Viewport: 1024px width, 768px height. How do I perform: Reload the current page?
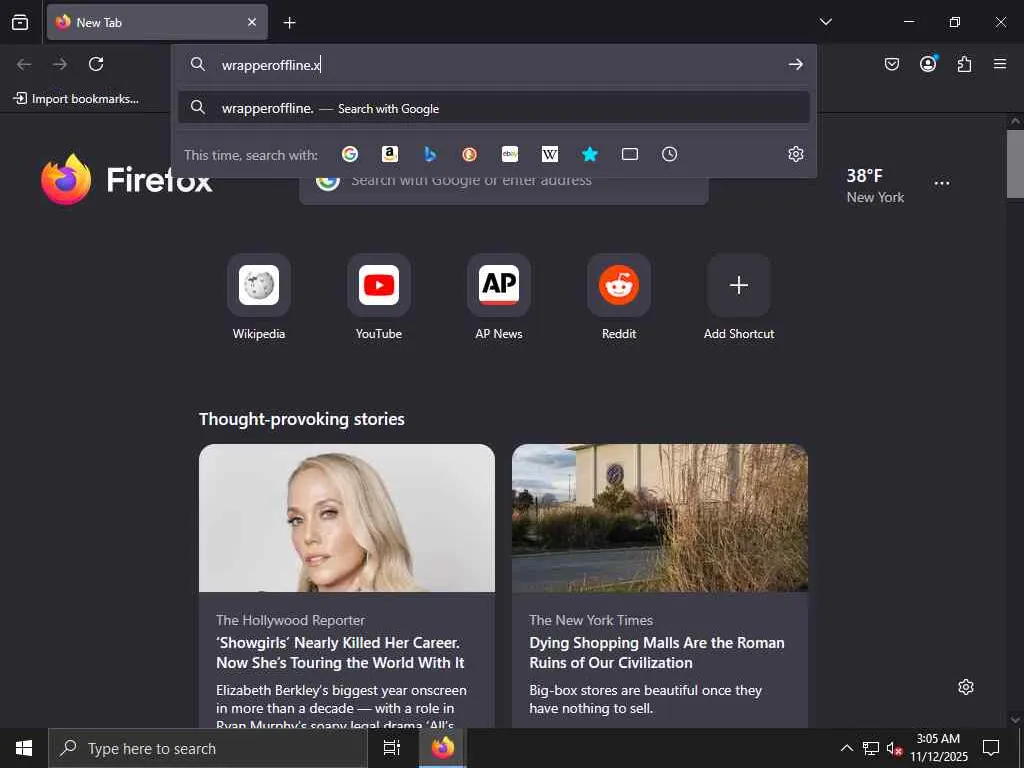pyautogui.click(x=96, y=64)
